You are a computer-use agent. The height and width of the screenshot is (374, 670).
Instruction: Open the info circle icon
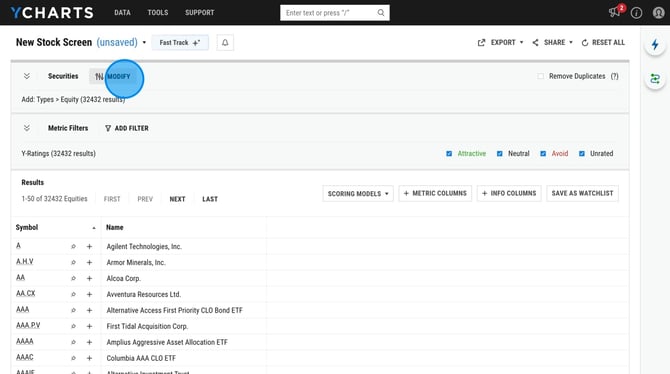pyautogui.click(x=636, y=13)
